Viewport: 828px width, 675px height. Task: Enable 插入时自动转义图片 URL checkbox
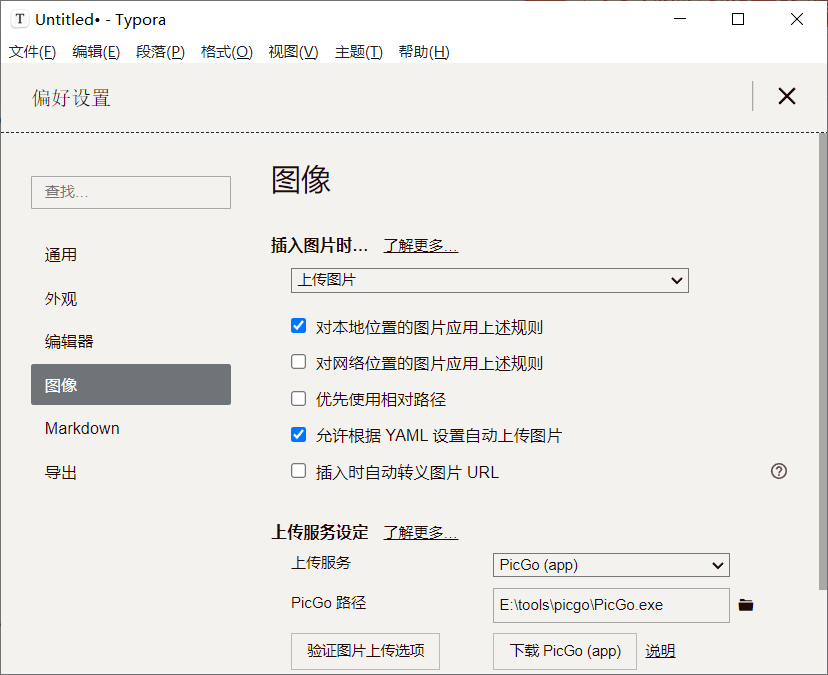(298, 471)
